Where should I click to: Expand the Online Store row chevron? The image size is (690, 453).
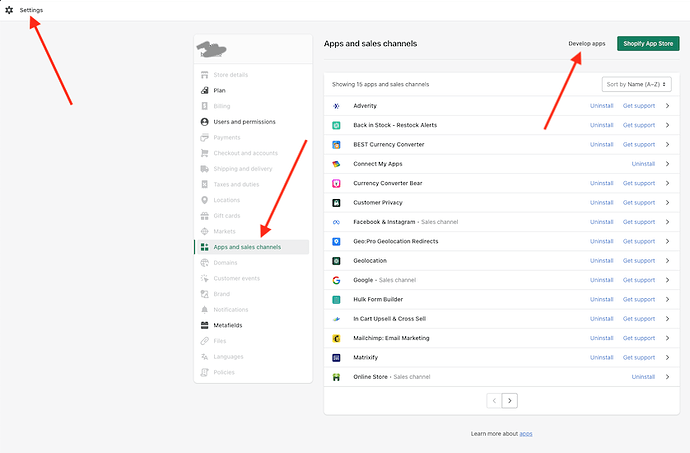coord(668,377)
